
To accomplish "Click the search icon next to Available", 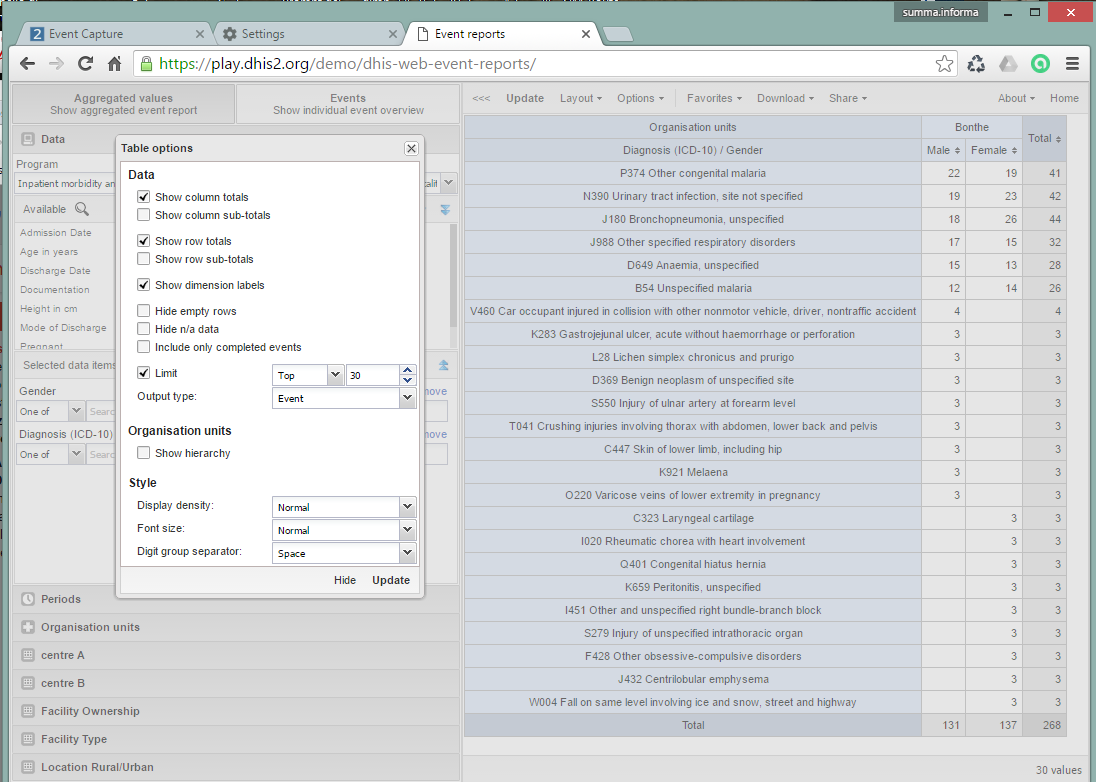I will [82, 209].
